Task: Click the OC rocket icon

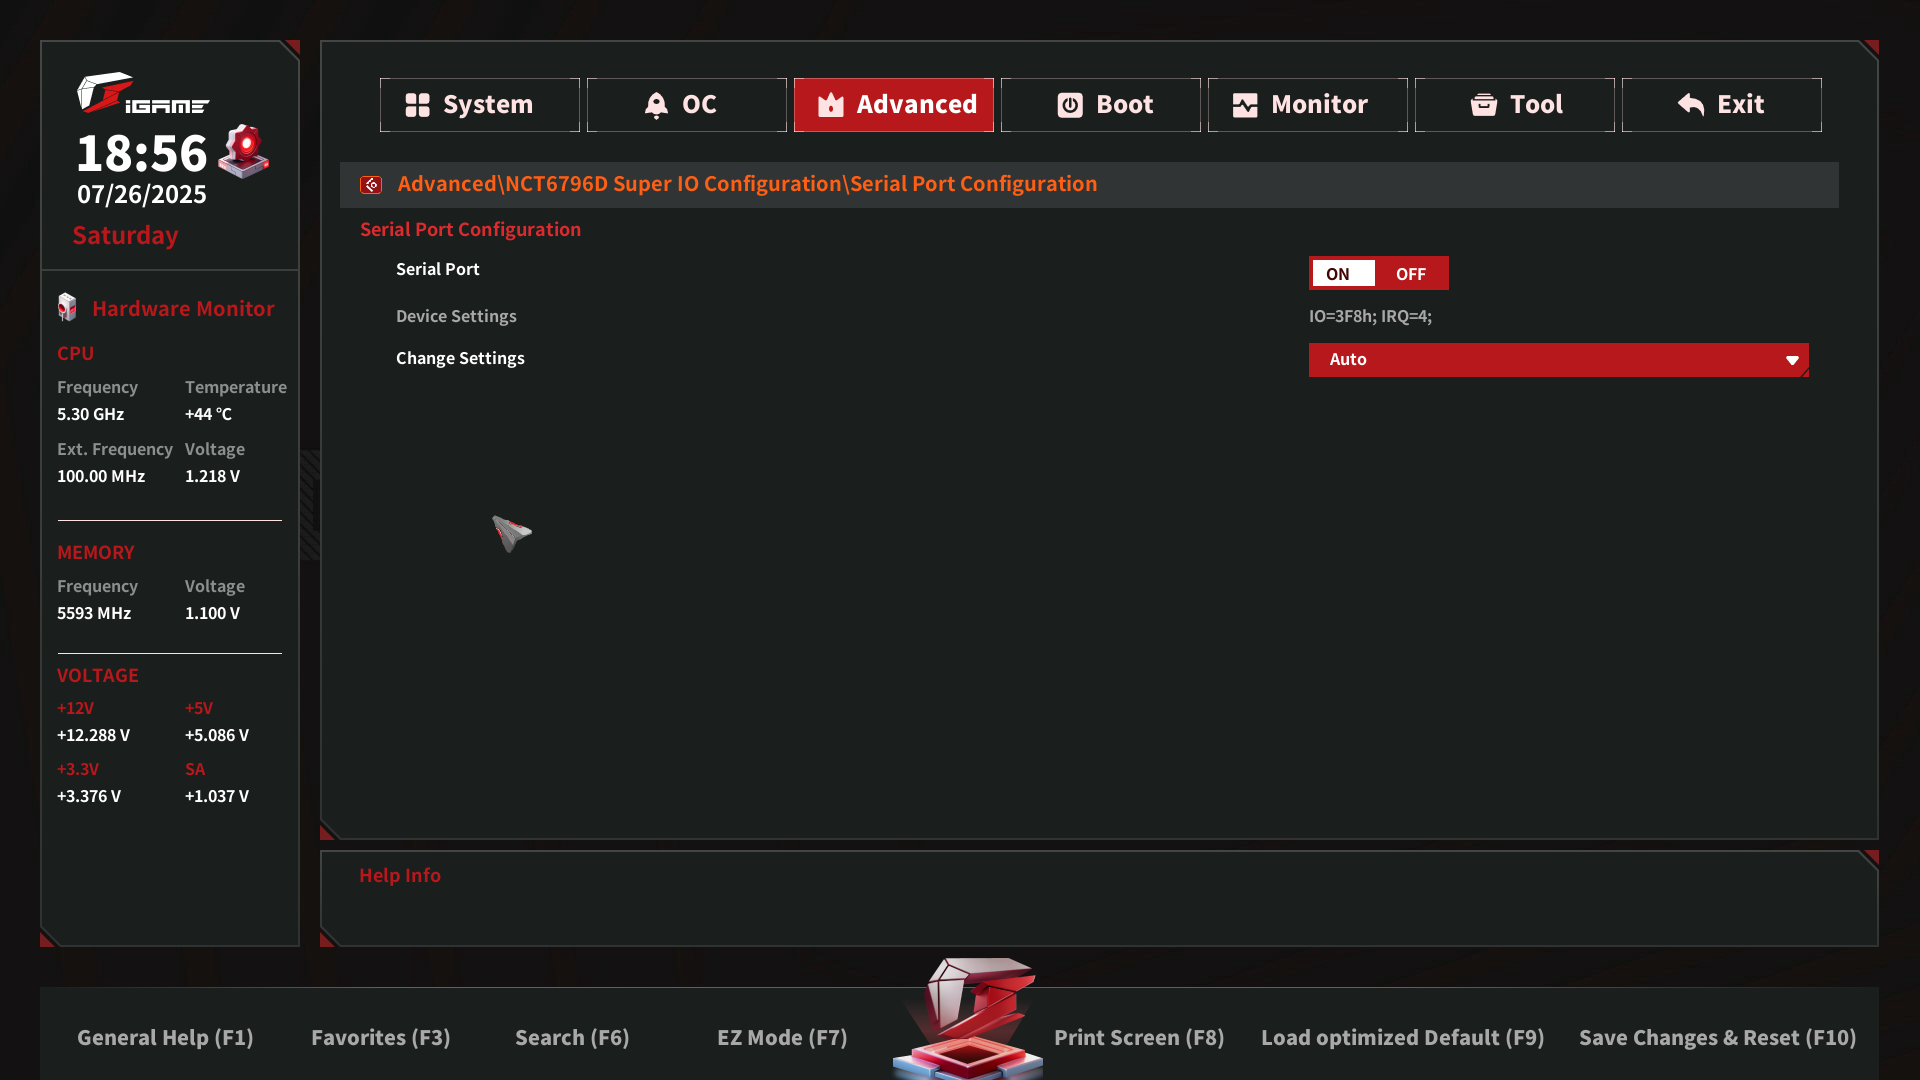Action: coord(656,105)
